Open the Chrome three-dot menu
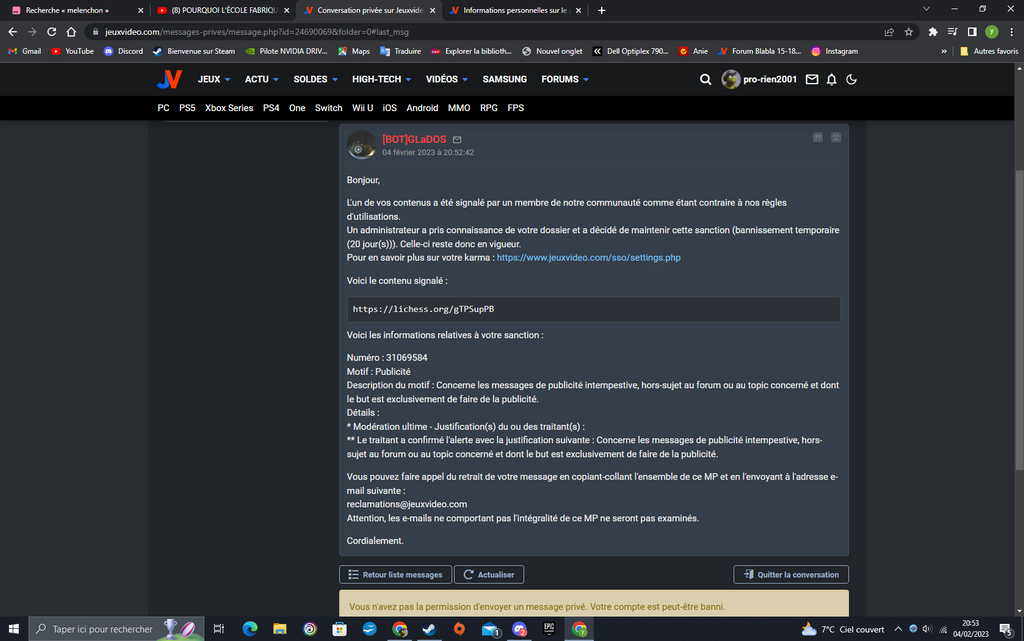This screenshot has height=641, width=1024. click(x=1011, y=31)
